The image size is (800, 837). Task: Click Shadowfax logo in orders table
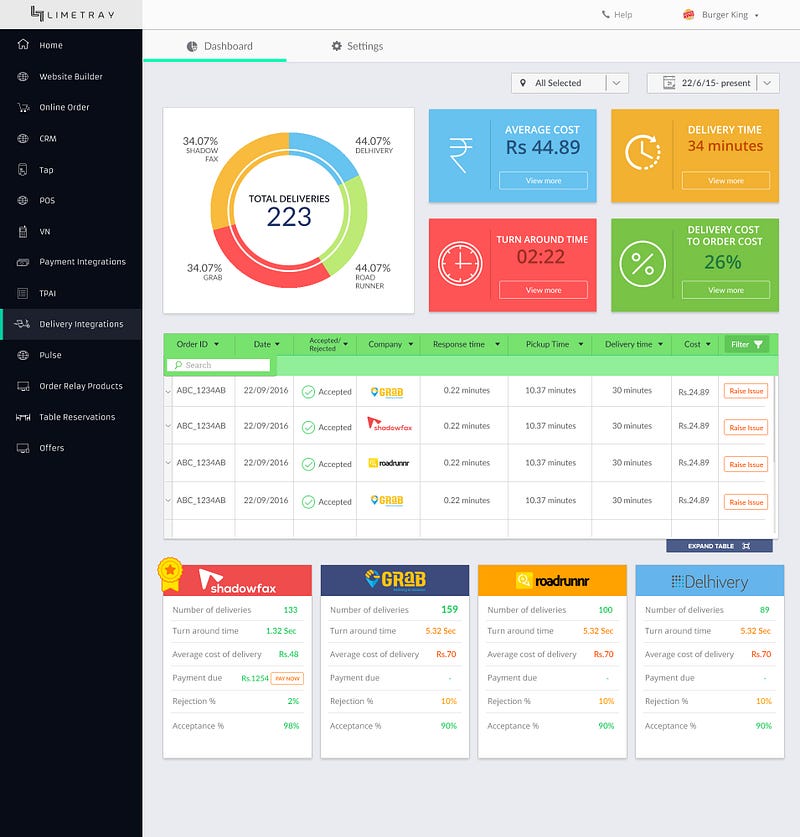(x=389, y=425)
